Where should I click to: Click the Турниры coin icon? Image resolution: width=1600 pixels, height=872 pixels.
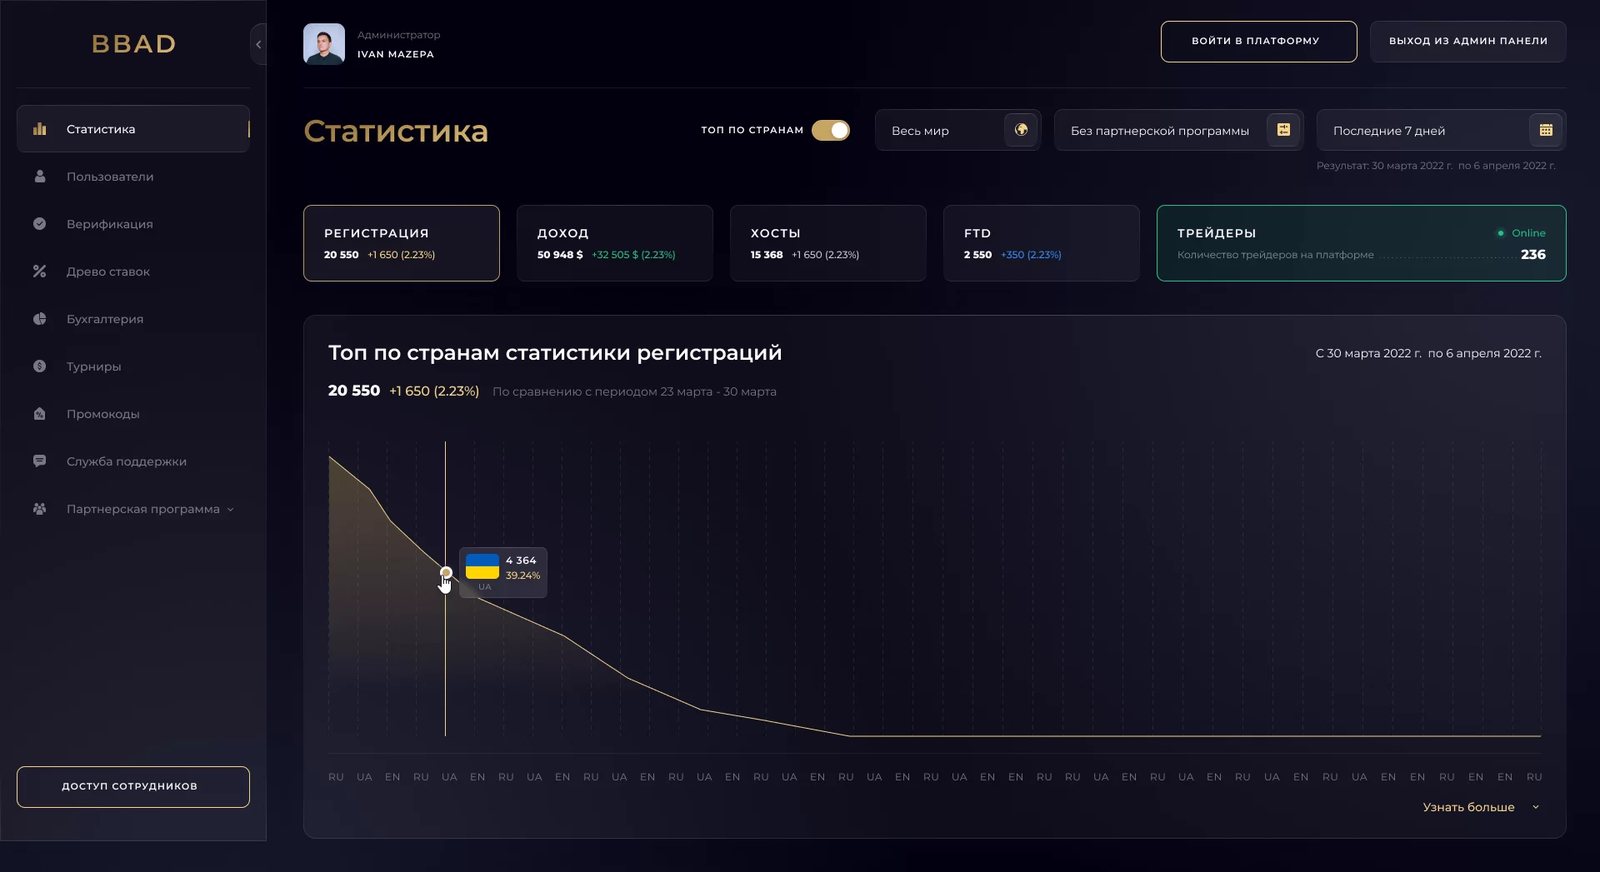tap(40, 366)
